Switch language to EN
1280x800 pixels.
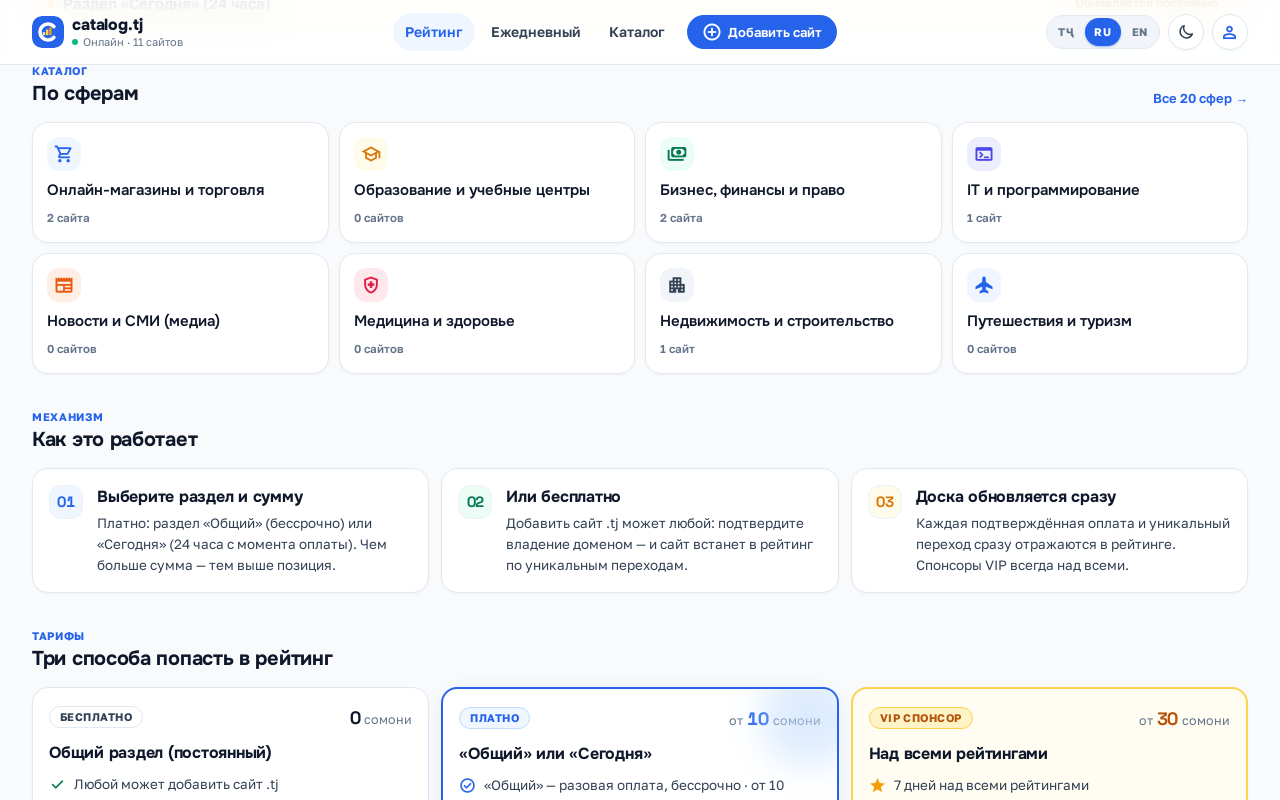pyautogui.click(x=1140, y=32)
